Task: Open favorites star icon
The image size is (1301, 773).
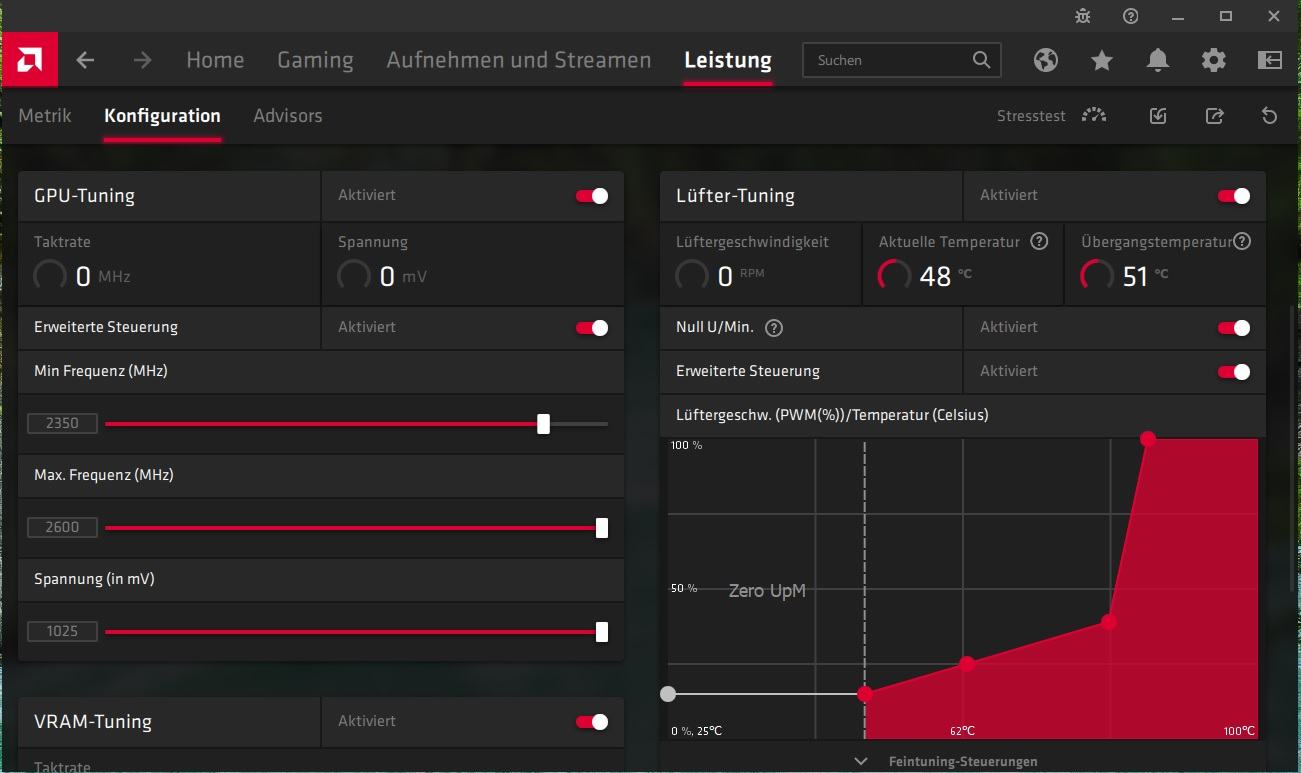Action: point(1102,60)
